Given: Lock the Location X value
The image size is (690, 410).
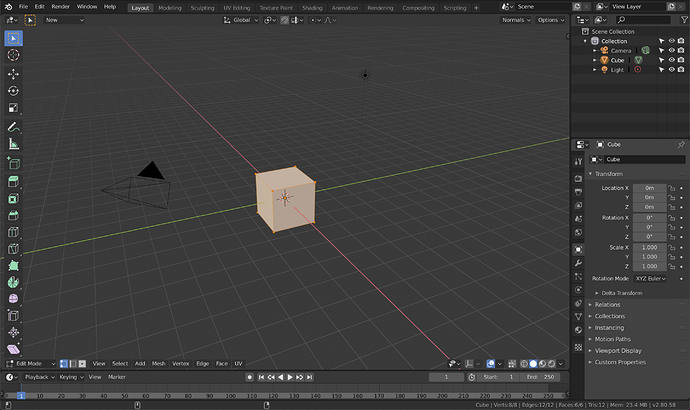Looking at the screenshot, I should coord(672,188).
